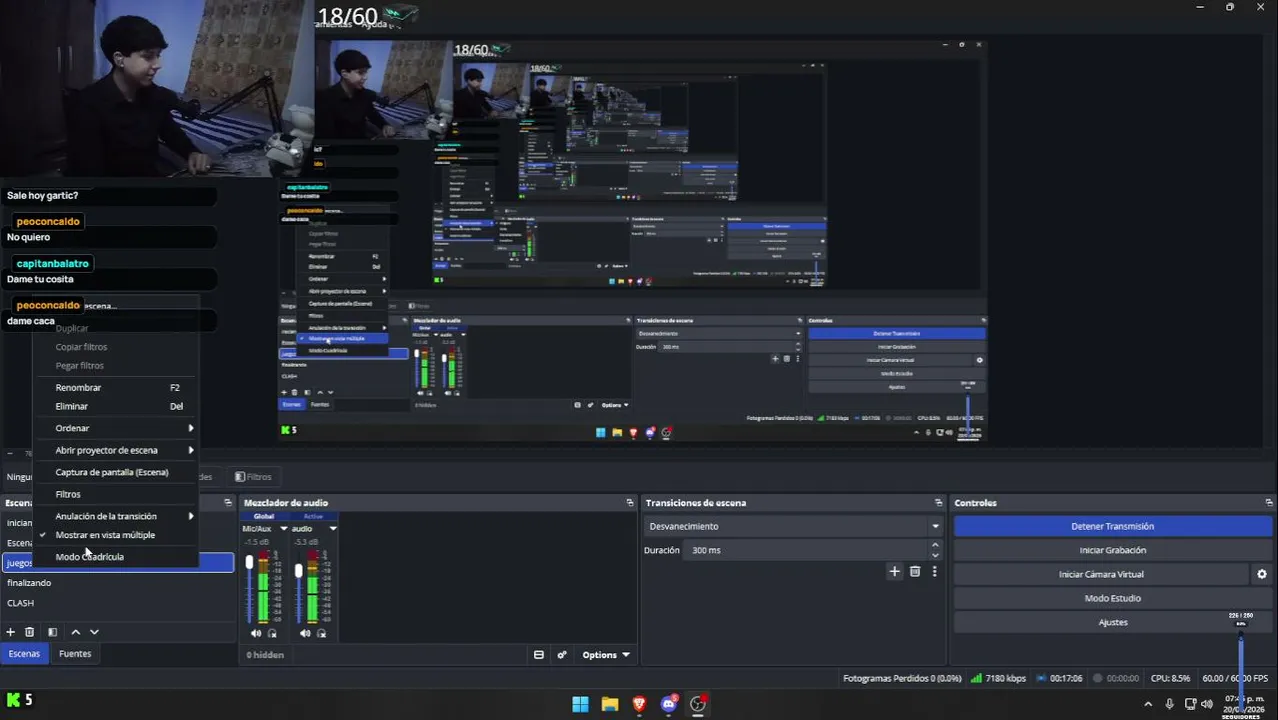The image size is (1278, 720).
Task: Open transition properties three-dot menu
Action: (934, 572)
